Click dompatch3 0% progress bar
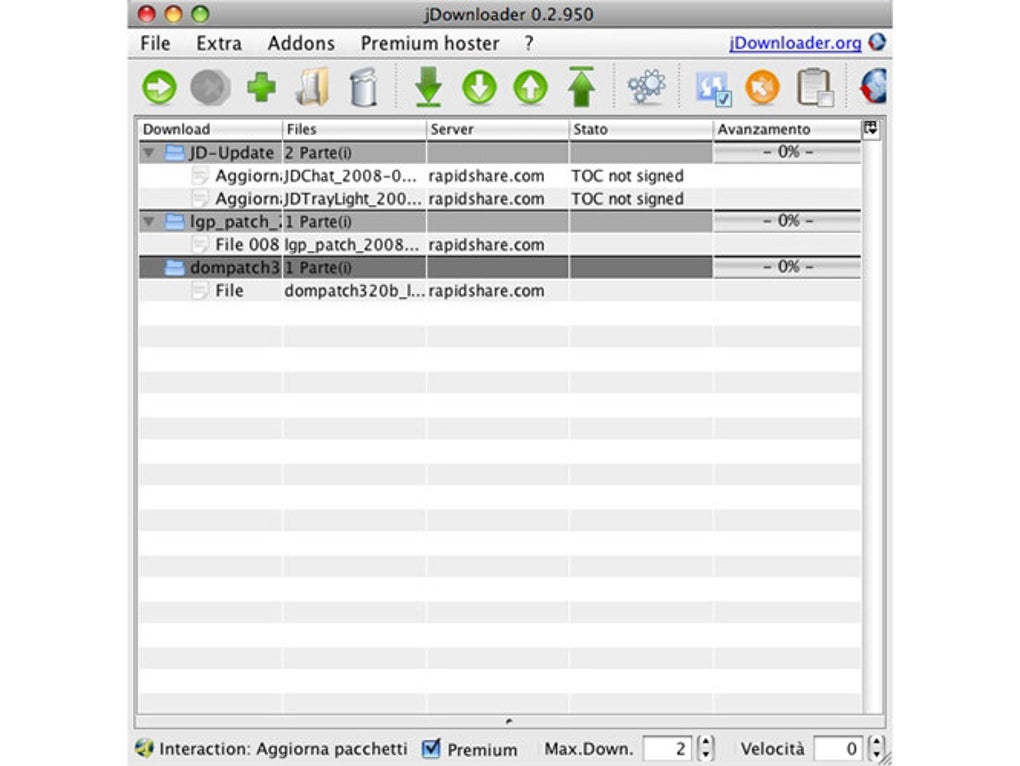 (787, 267)
